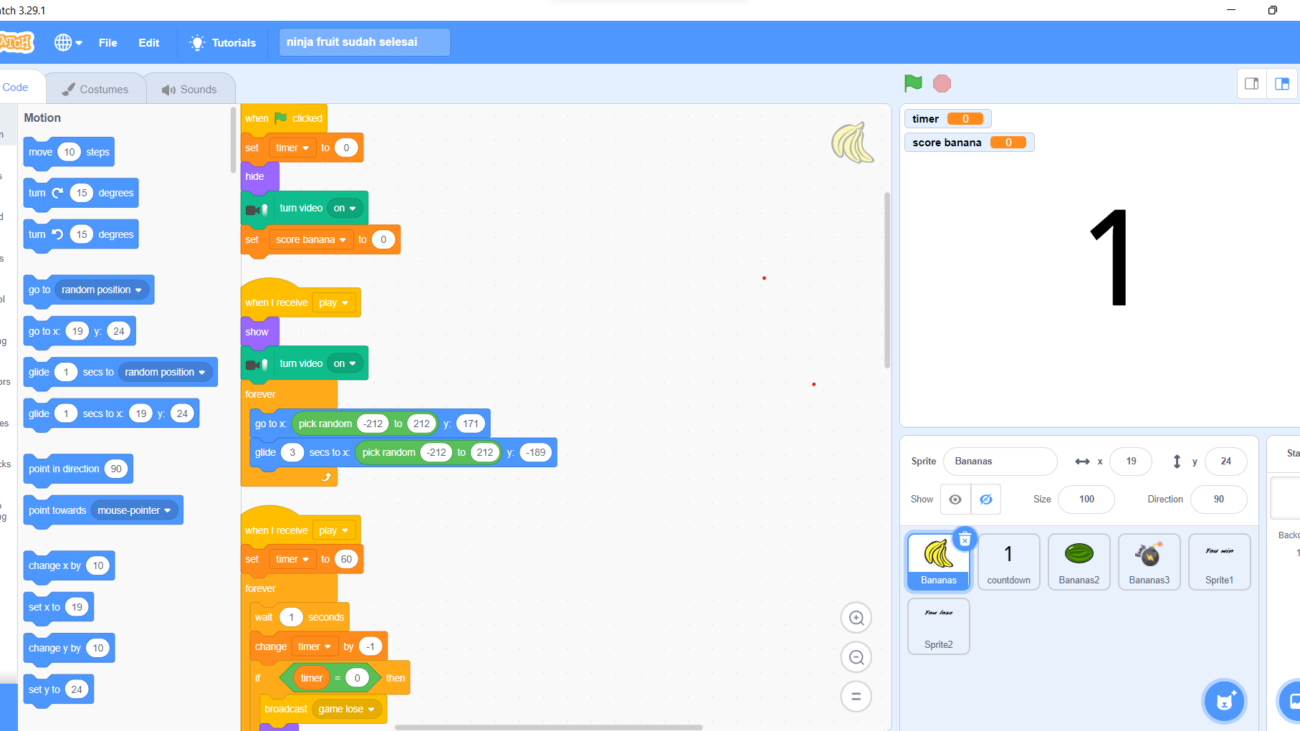Restore down the Scratch window
This screenshot has height=731, width=1300.
1272,10
